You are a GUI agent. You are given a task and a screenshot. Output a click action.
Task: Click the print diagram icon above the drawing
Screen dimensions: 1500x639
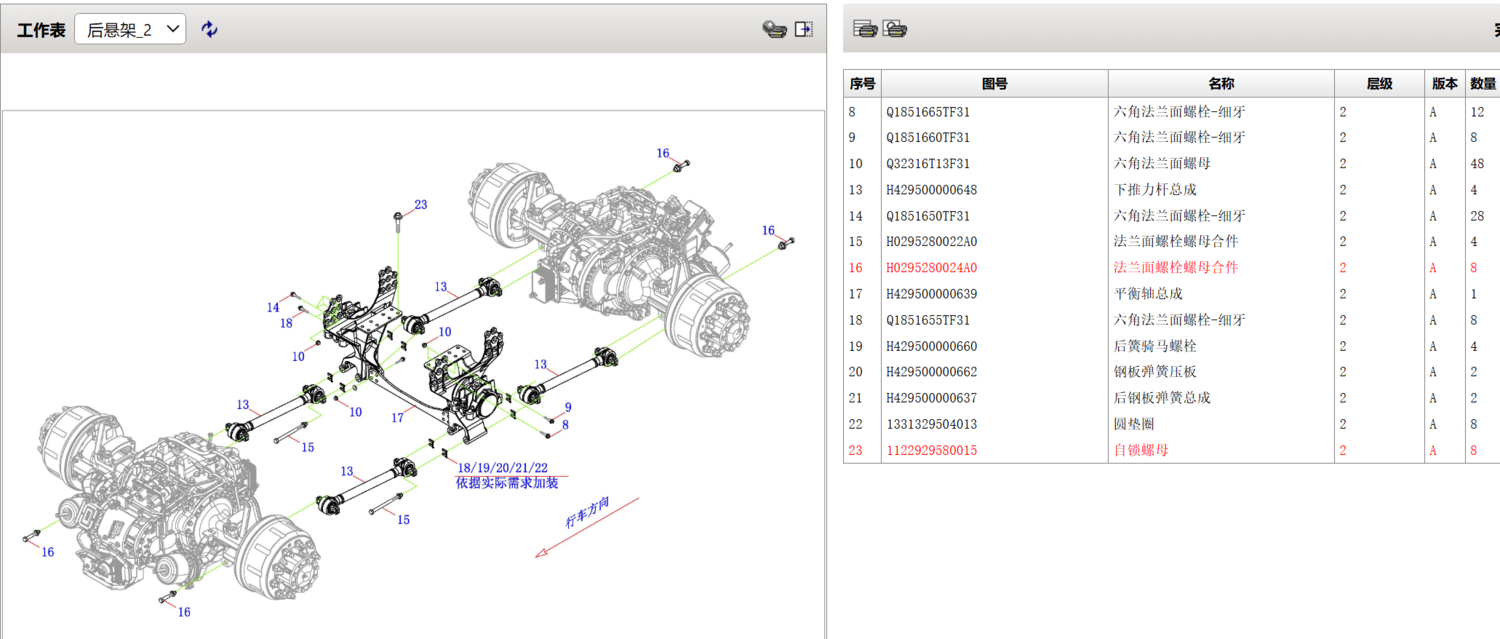tap(774, 29)
